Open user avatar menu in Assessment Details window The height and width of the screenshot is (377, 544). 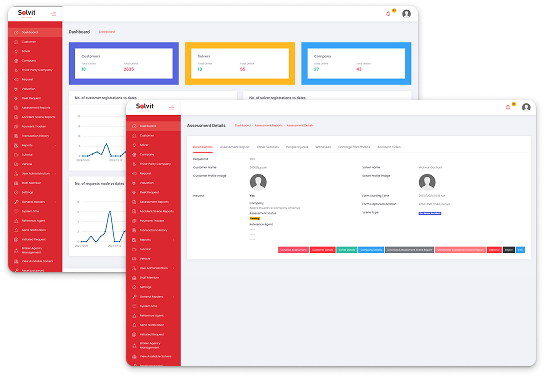pyautogui.click(x=526, y=107)
